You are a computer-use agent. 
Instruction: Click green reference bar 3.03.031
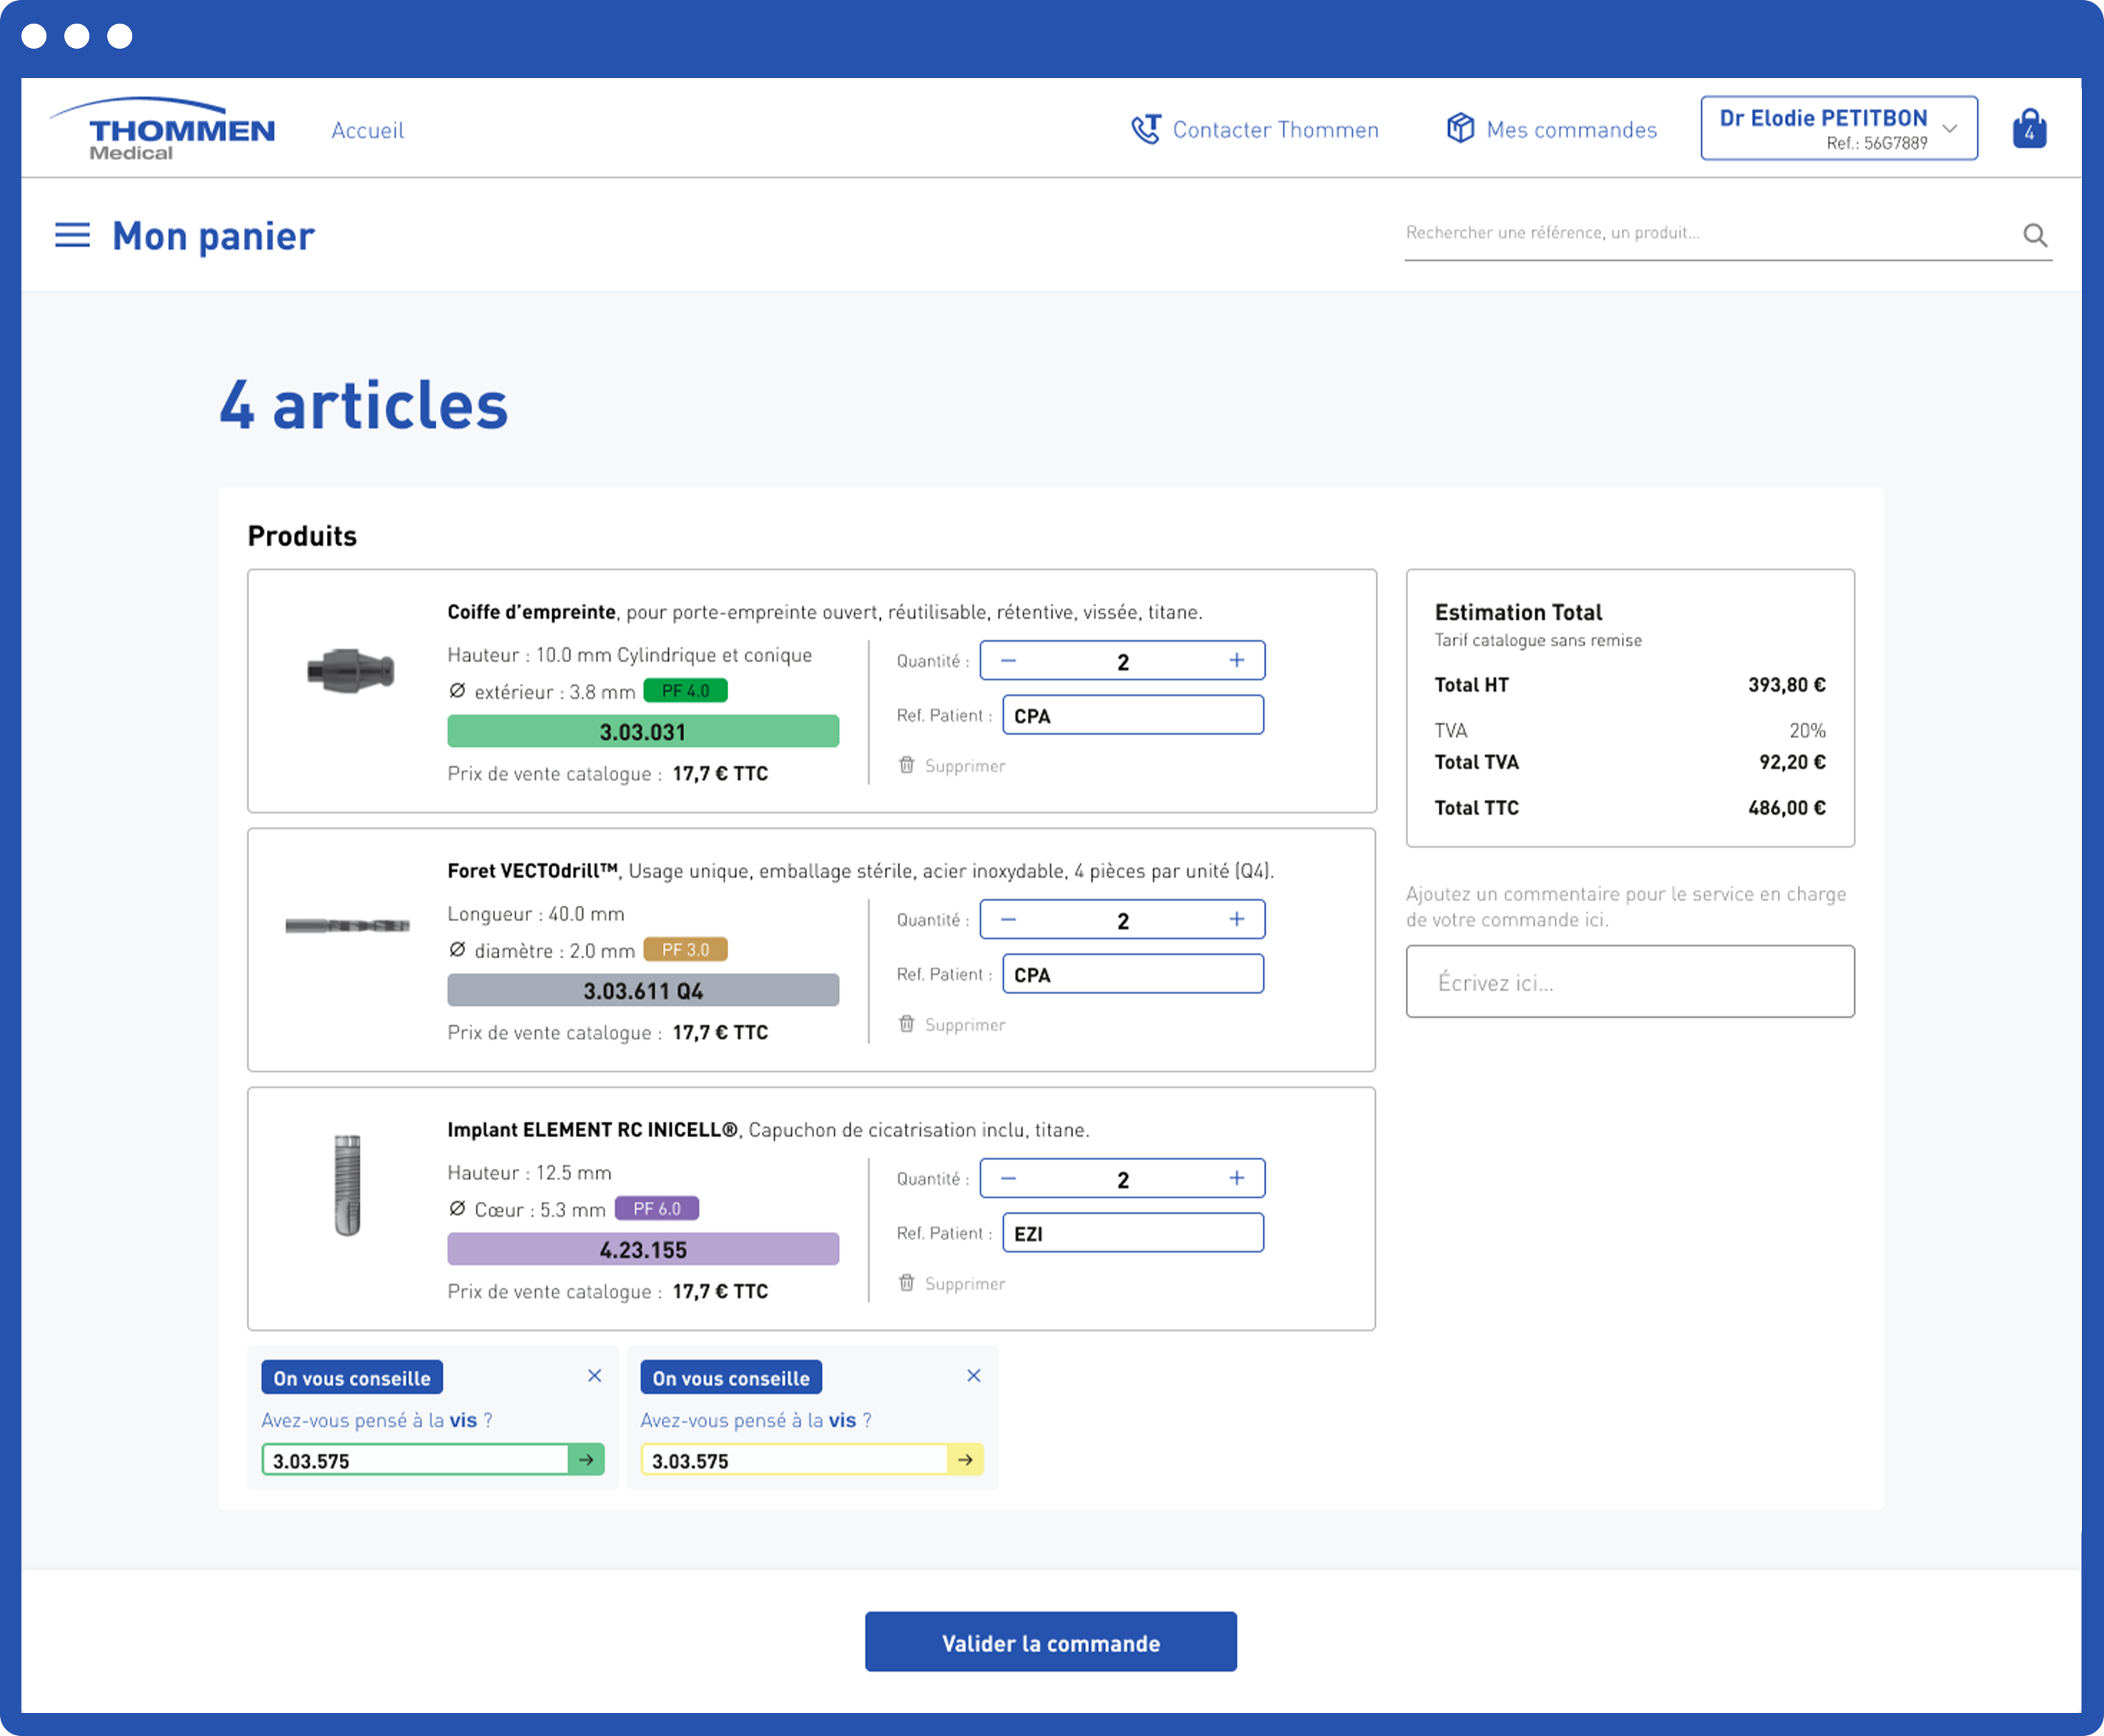pyautogui.click(x=643, y=732)
